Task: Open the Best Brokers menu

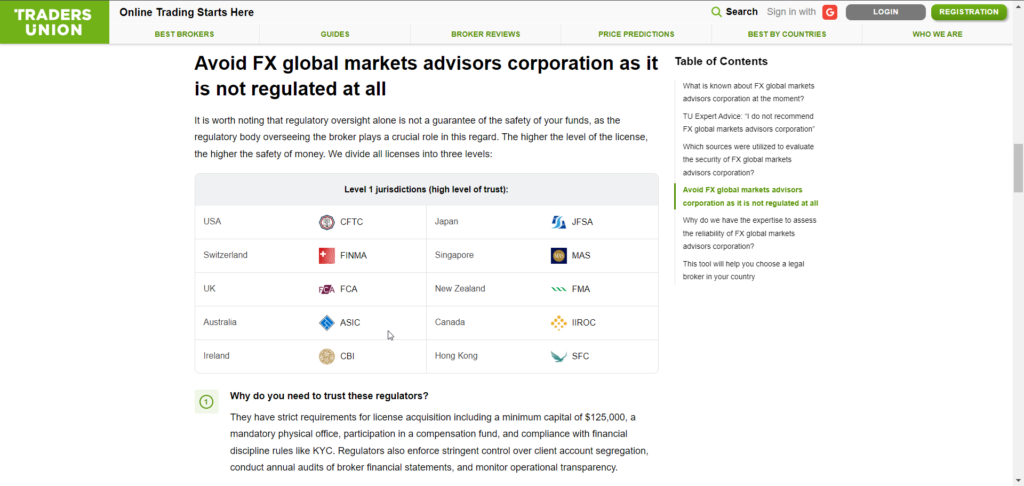Action: (x=184, y=34)
